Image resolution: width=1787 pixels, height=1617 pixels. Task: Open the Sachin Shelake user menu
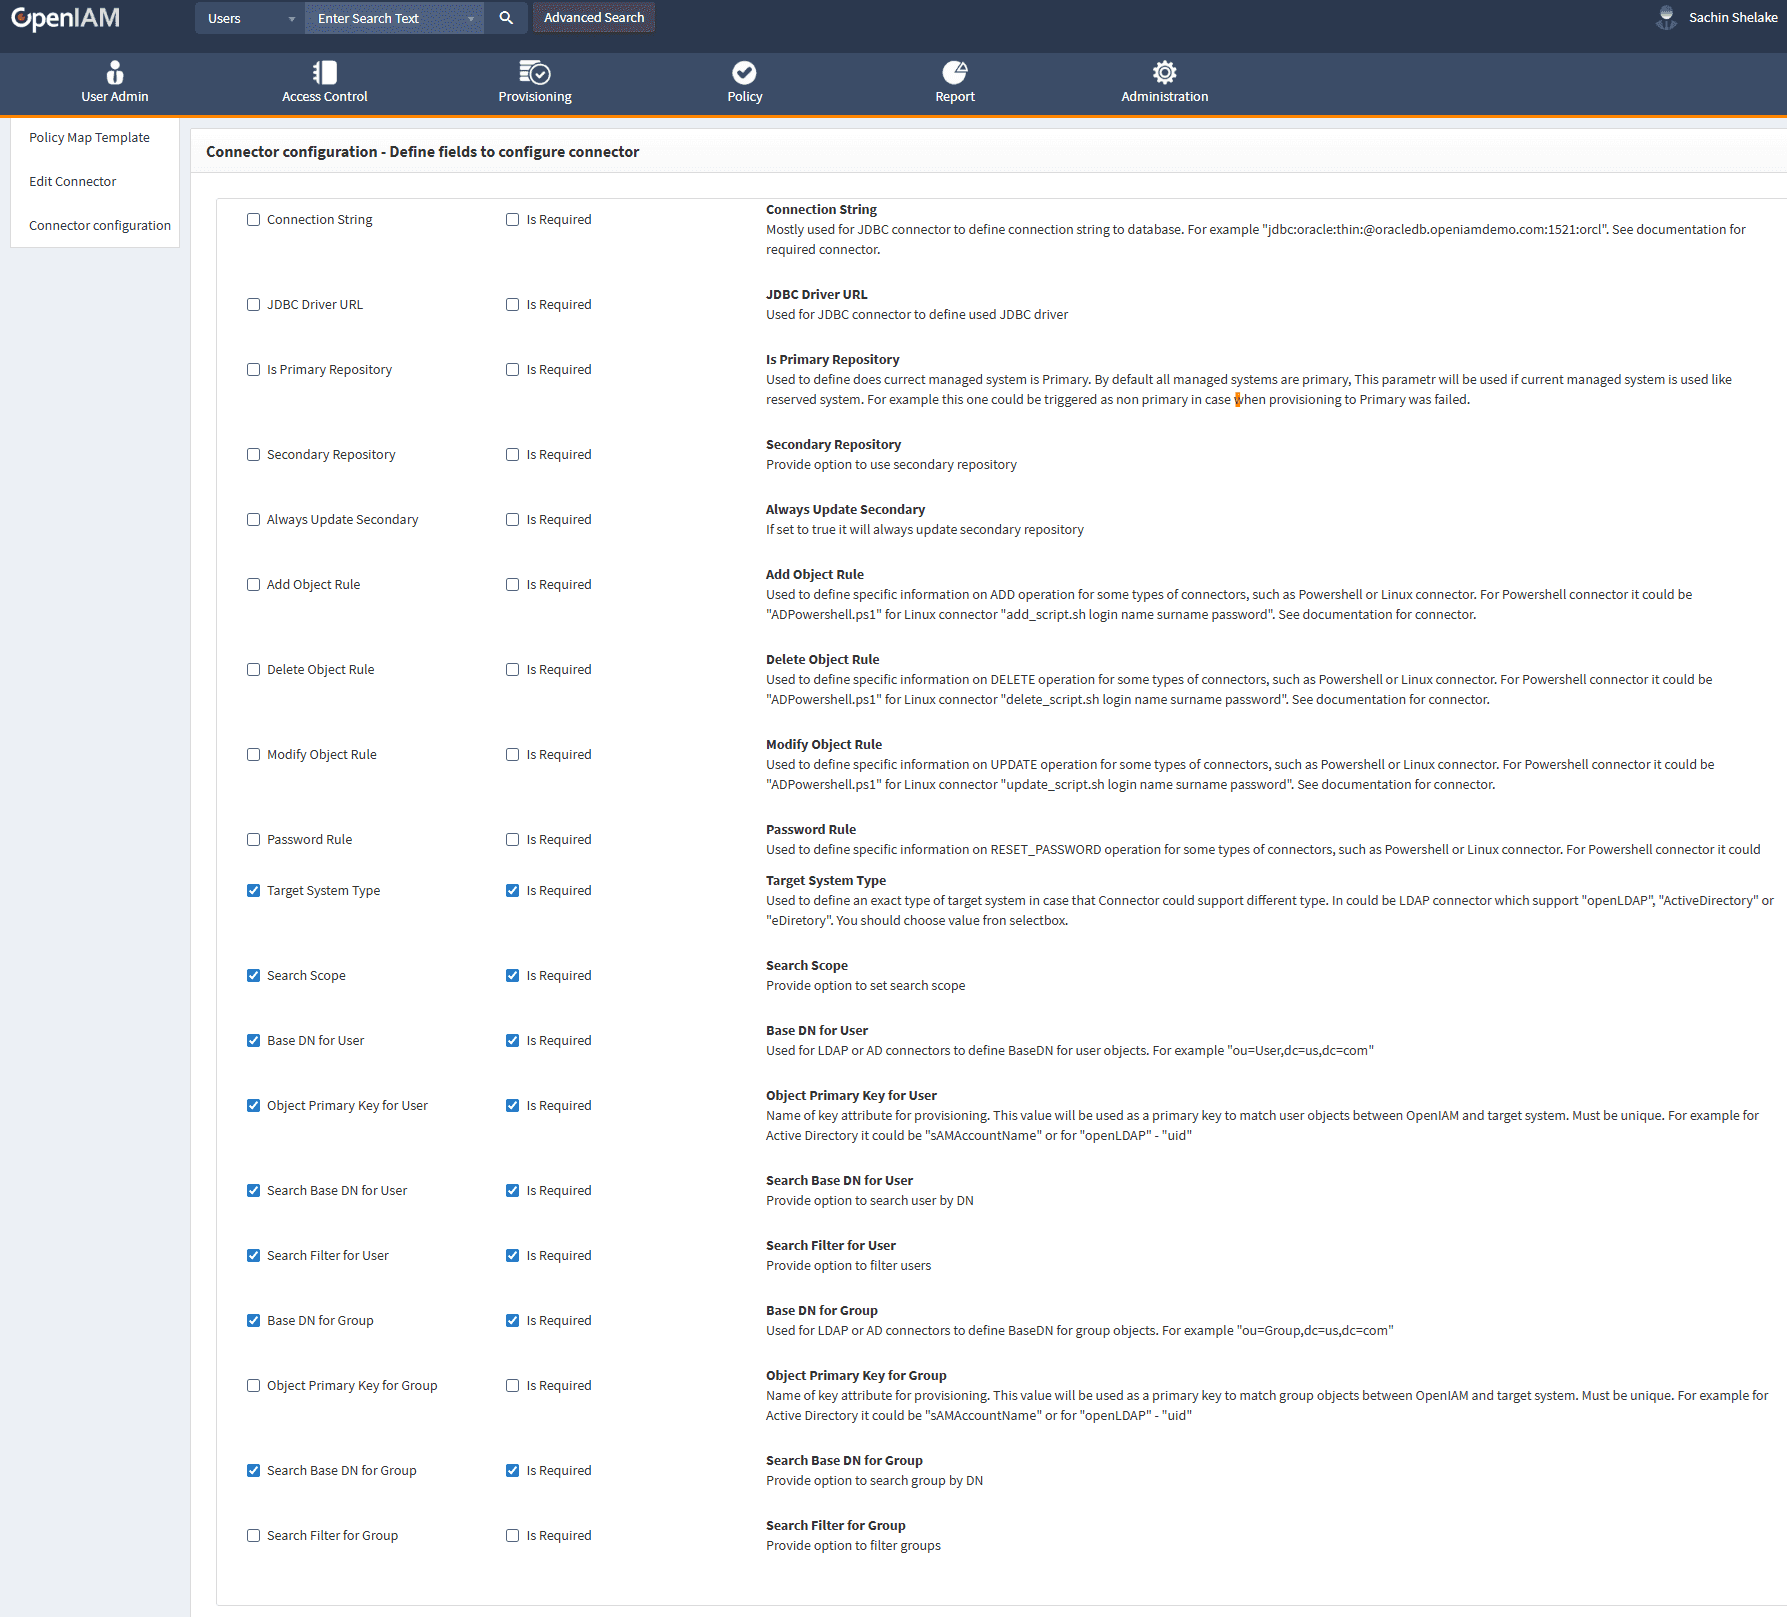click(x=1732, y=18)
